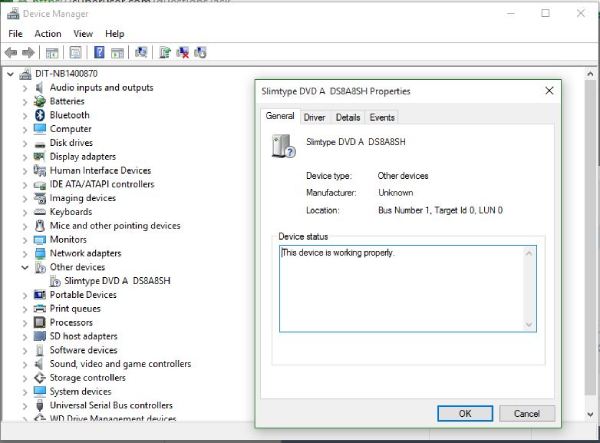Expand the Sound, video and game controllers category
The height and width of the screenshot is (443, 600).
coord(25,365)
